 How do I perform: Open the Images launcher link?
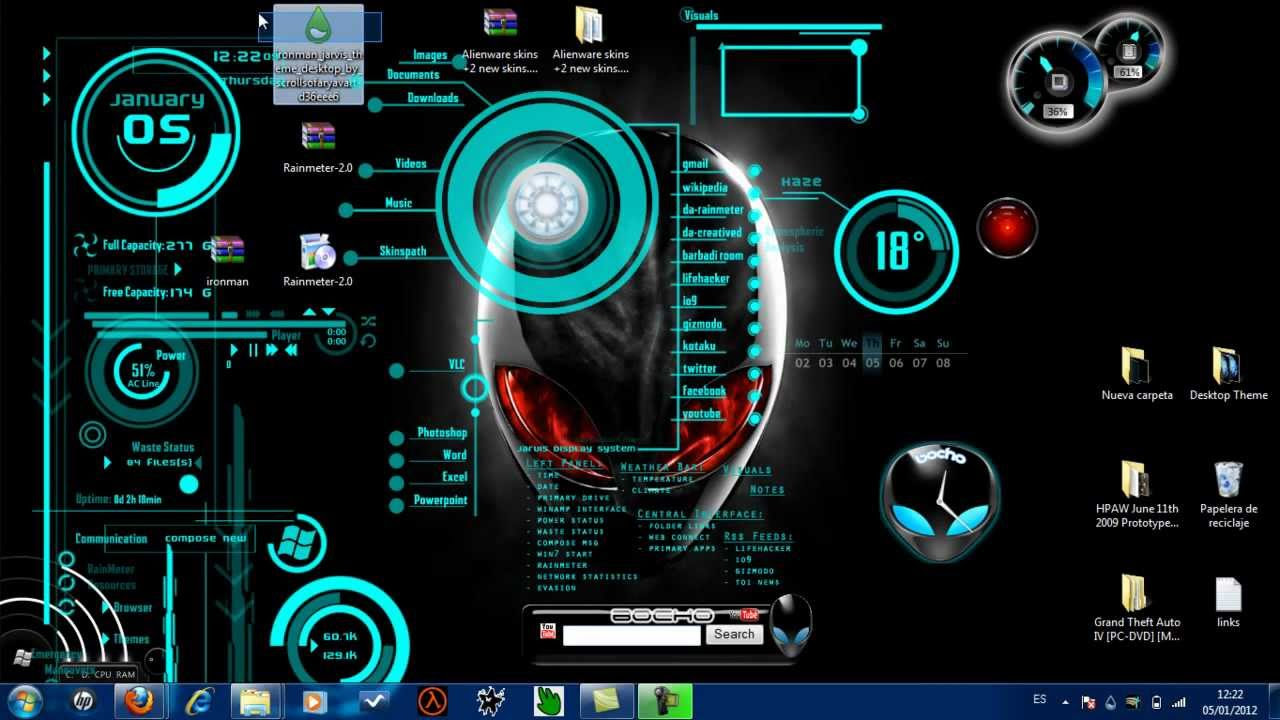(x=430, y=55)
